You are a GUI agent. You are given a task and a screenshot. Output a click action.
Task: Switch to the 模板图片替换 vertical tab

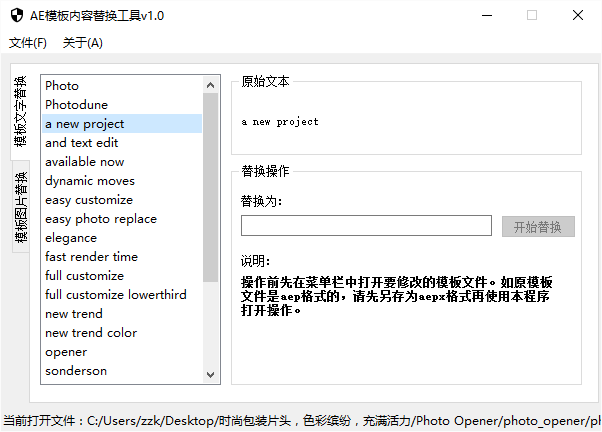(21, 207)
